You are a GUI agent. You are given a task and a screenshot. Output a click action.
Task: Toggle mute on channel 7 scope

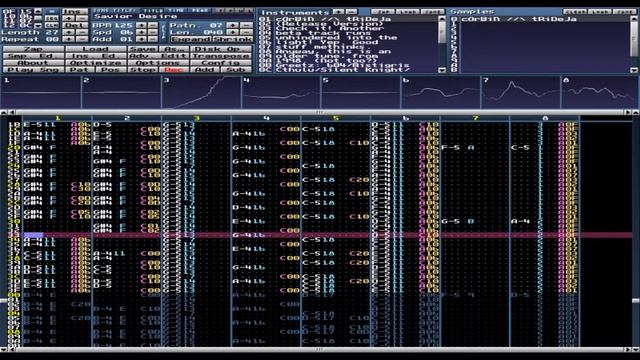(521, 92)
